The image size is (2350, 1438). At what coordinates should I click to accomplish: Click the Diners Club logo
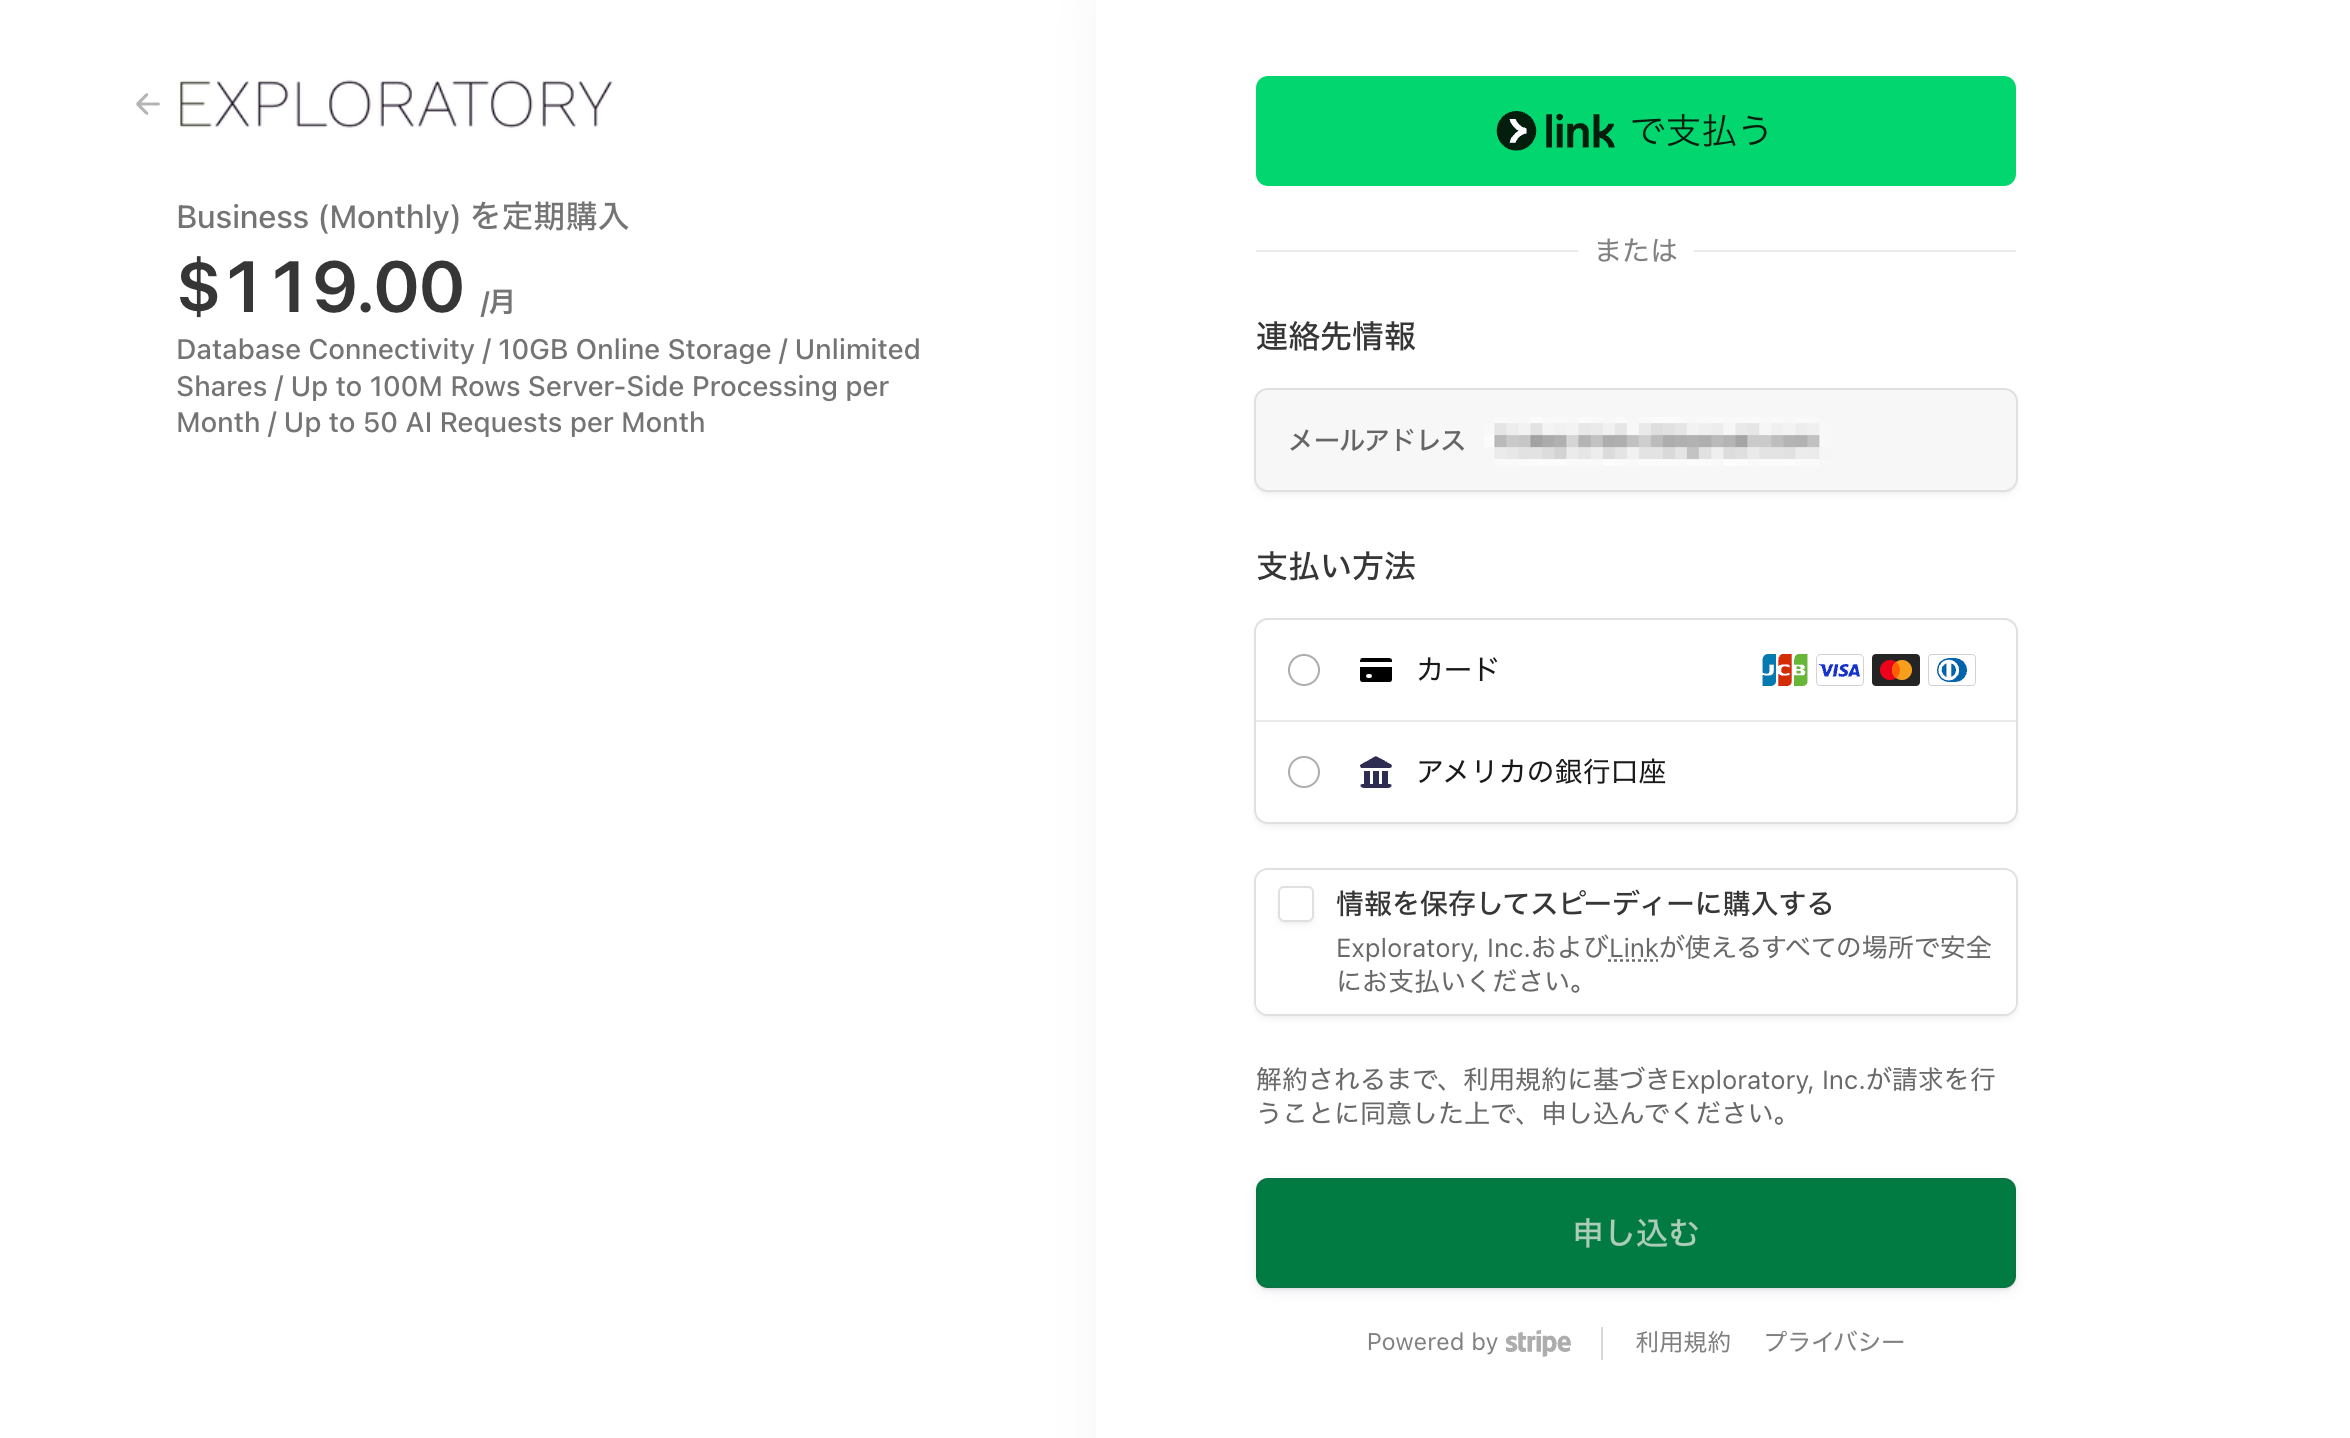click(1951, 670)
